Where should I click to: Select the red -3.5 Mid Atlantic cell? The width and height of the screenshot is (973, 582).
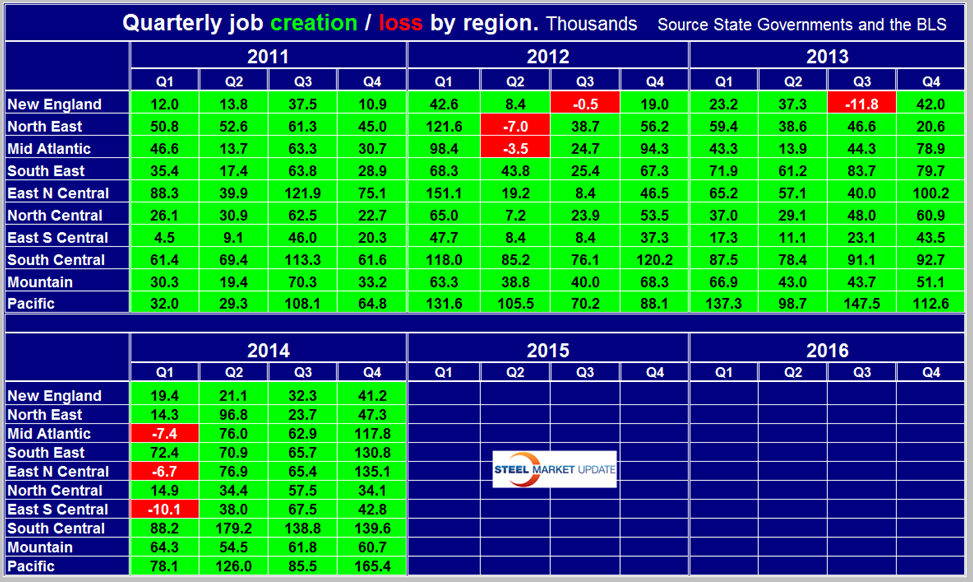tap(514, 149)
